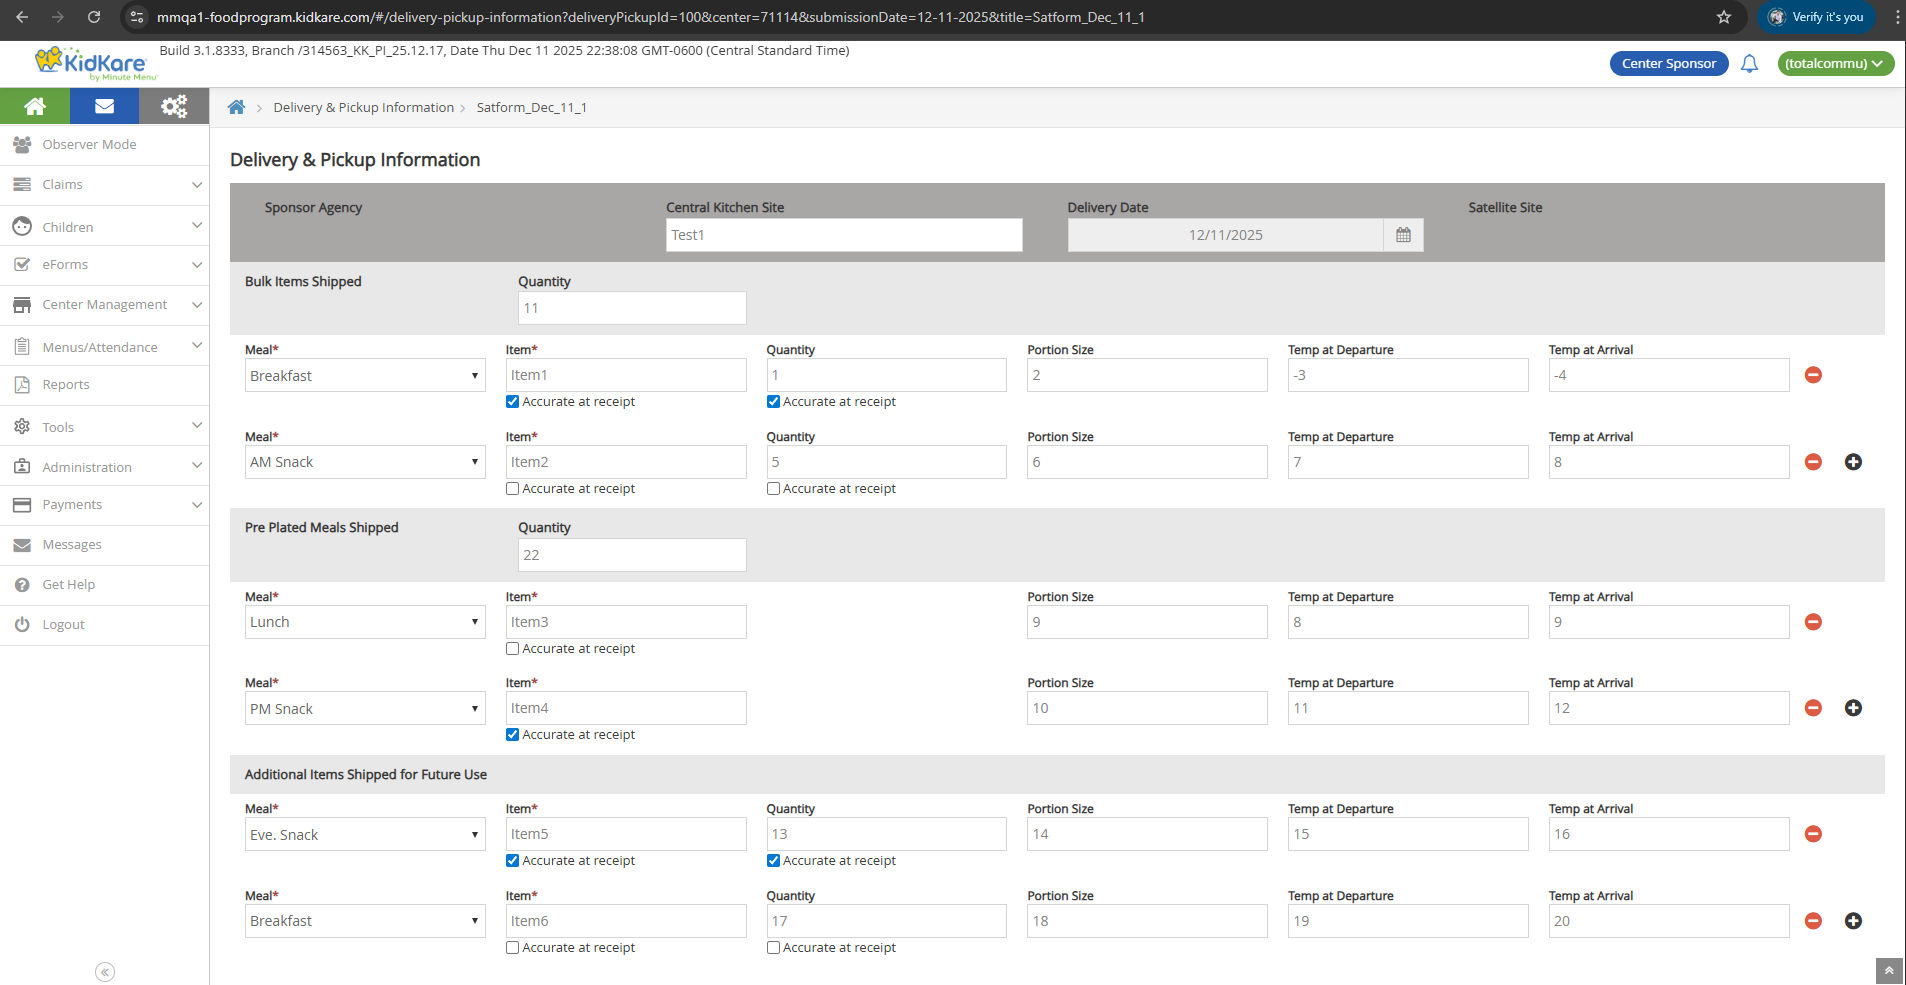Open the AM Snack meal dropdown
Screen dimensions: 1906x985
[365, 462]
